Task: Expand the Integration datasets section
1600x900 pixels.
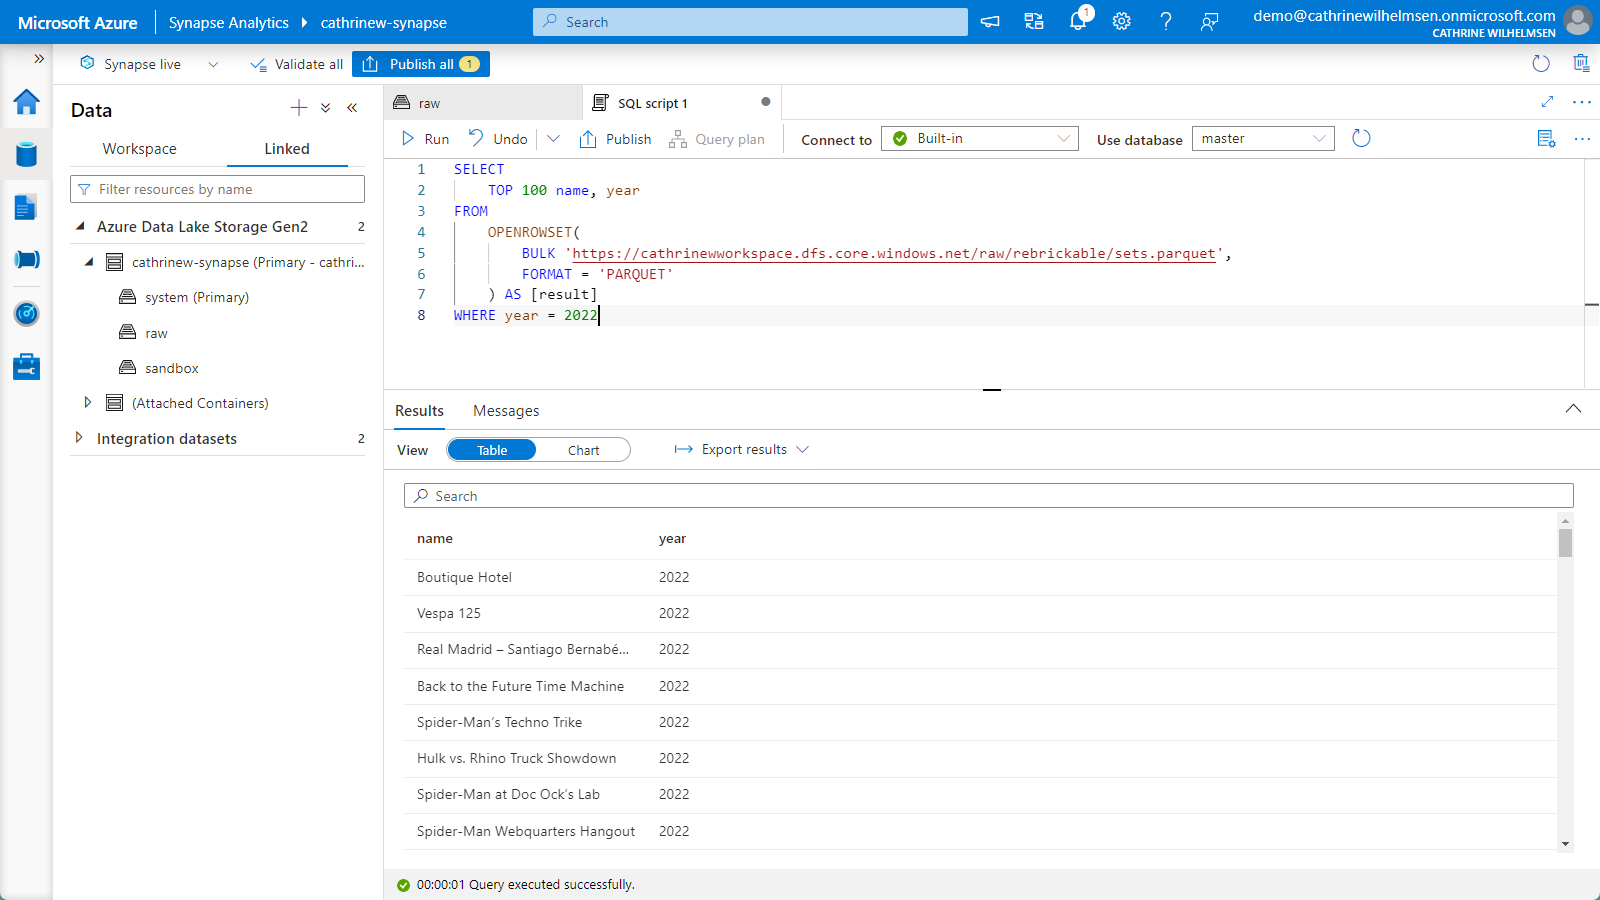Action: 79,438
